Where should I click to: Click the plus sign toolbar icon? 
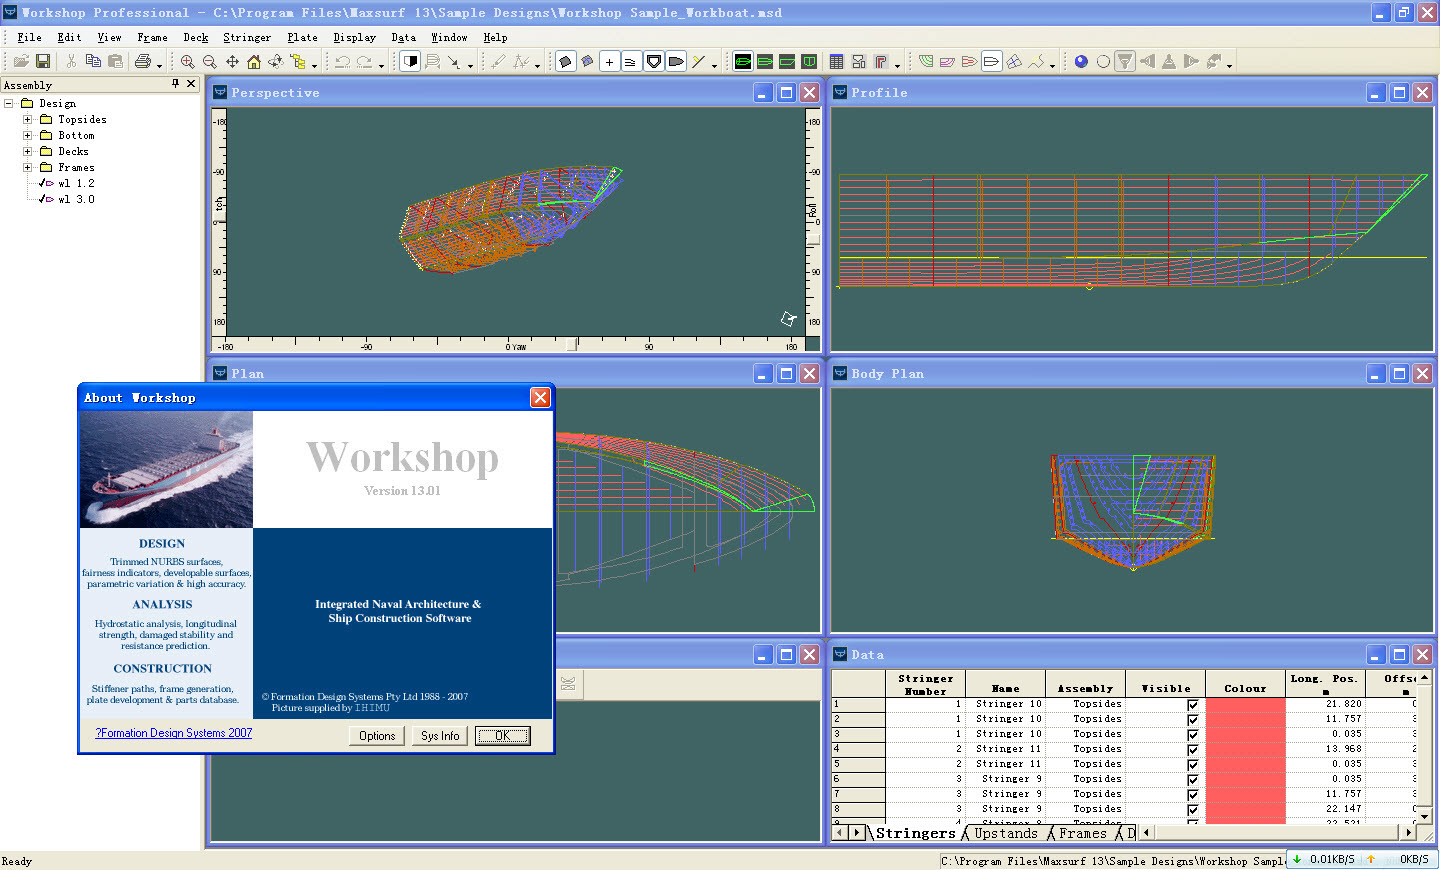609,62
